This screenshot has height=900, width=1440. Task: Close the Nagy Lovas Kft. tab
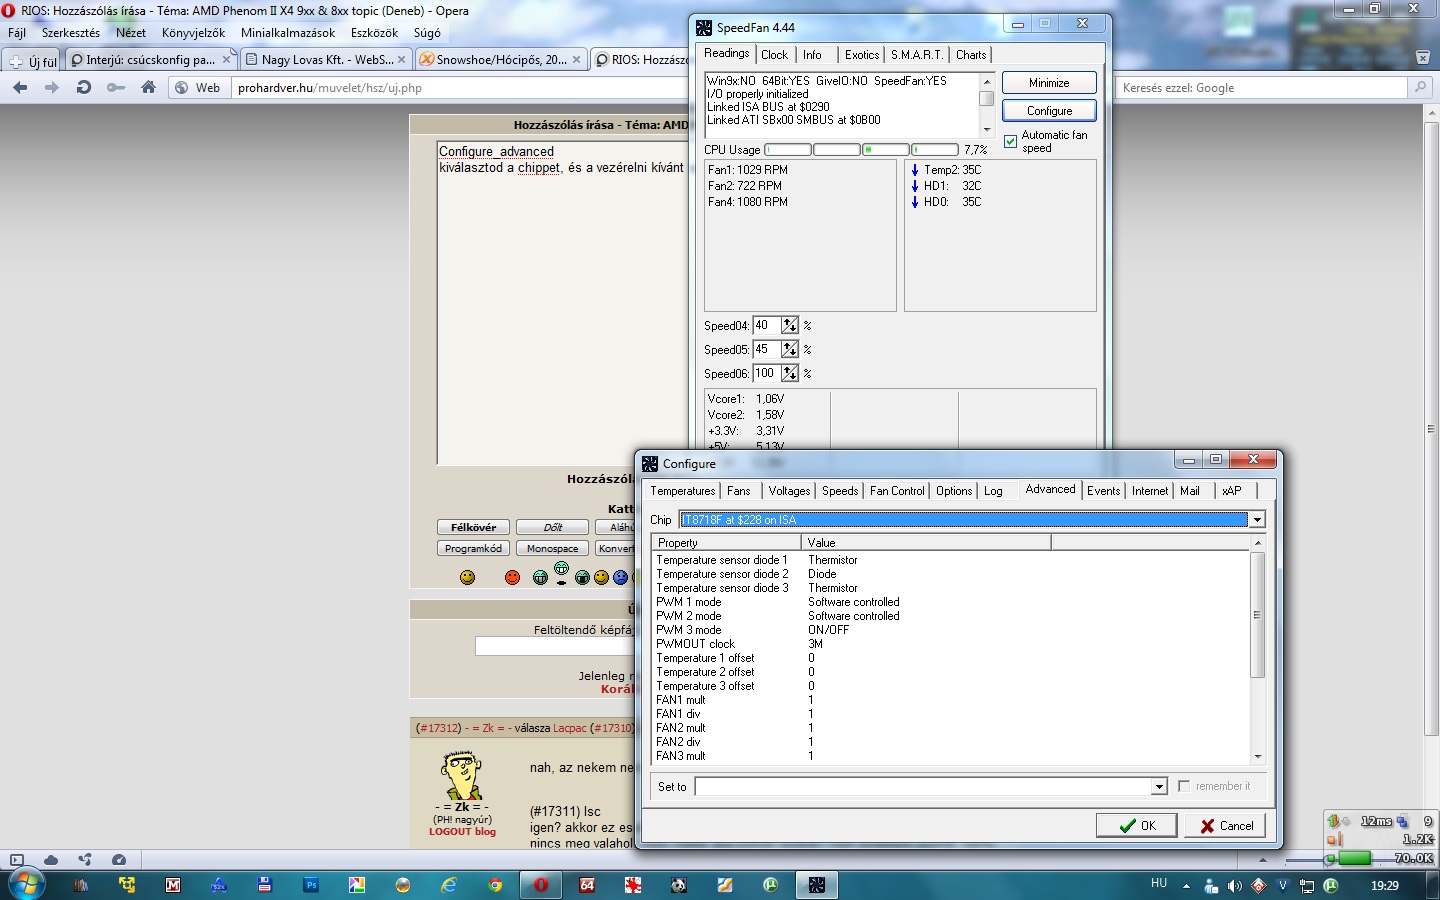(402, 60)
